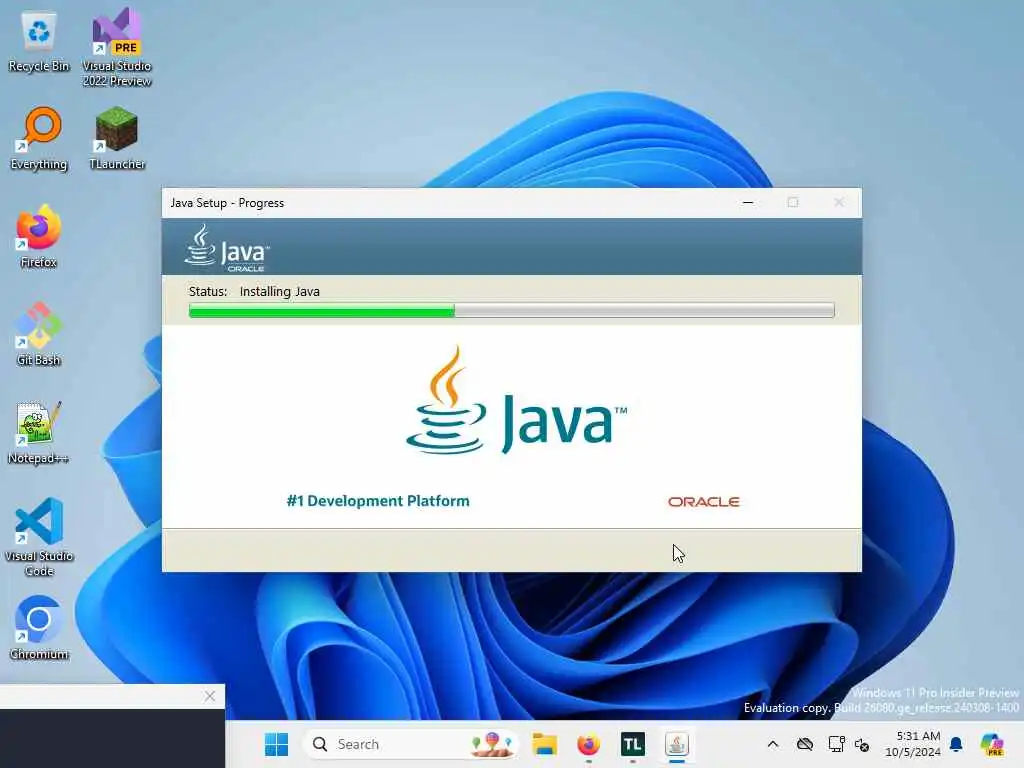
Task: Select the Firefox desktop shortcut
Action: click(x=39, y=236)
